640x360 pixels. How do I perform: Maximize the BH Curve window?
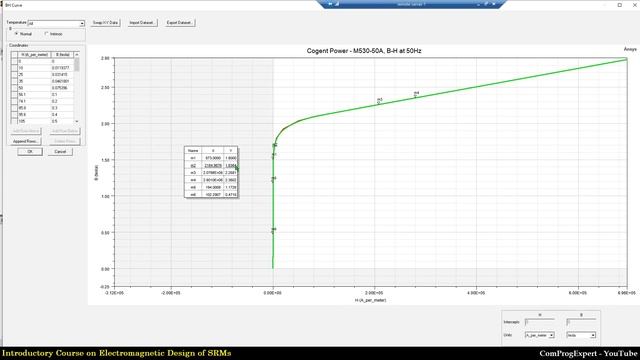point(620,5)
